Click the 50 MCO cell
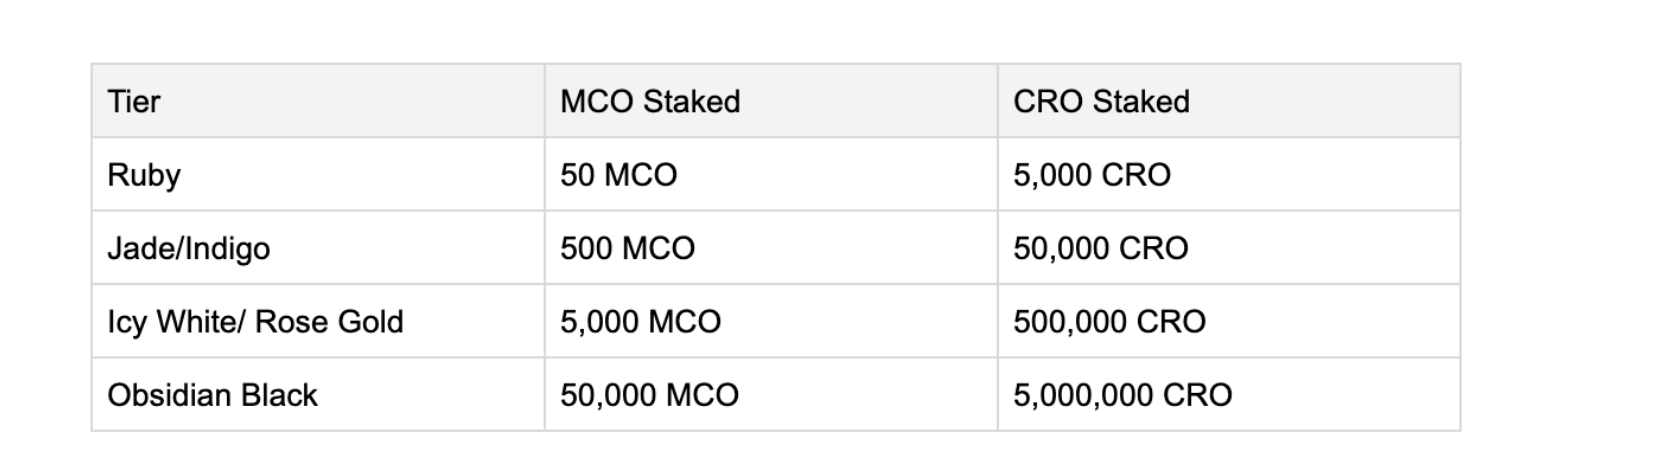This screenshot has height=476, width=1672. coord(771,174)
